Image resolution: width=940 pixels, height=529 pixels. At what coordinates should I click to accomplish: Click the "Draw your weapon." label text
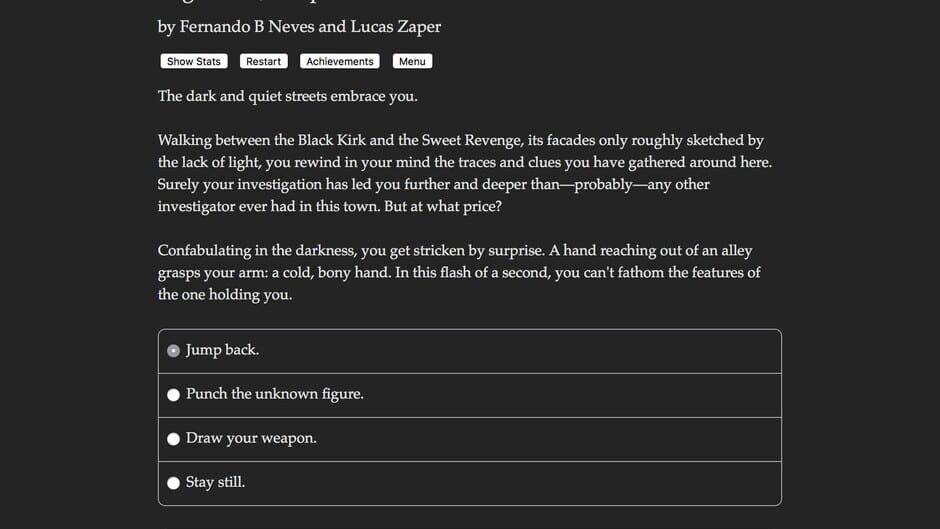pyautogui.click(x=251, y=438)
